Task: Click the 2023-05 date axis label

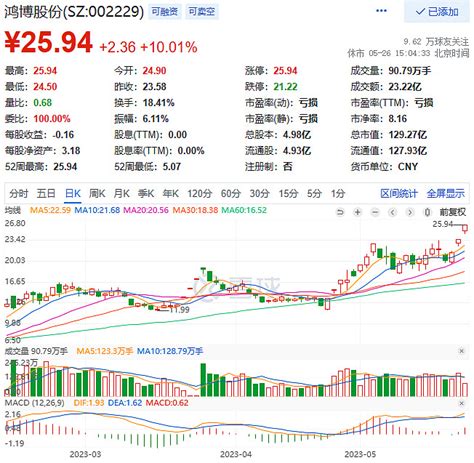Action: coord(360,454)
